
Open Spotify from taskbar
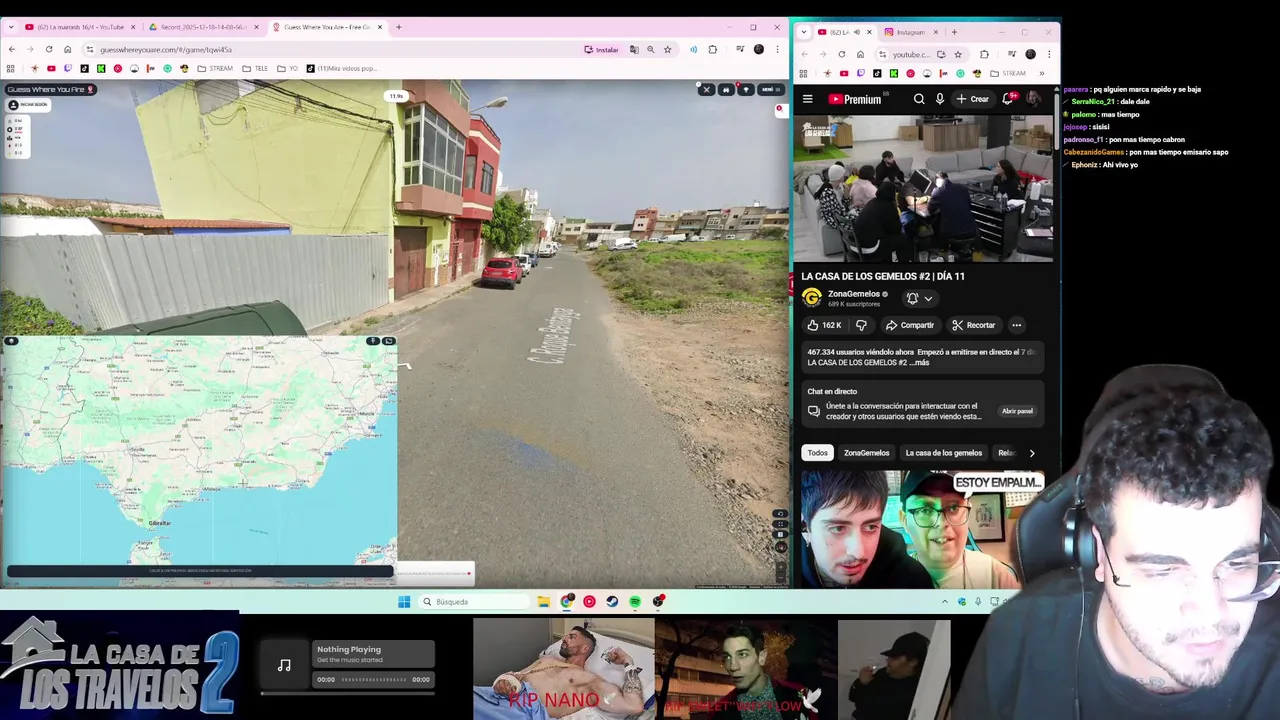click(x=635, y=602)
